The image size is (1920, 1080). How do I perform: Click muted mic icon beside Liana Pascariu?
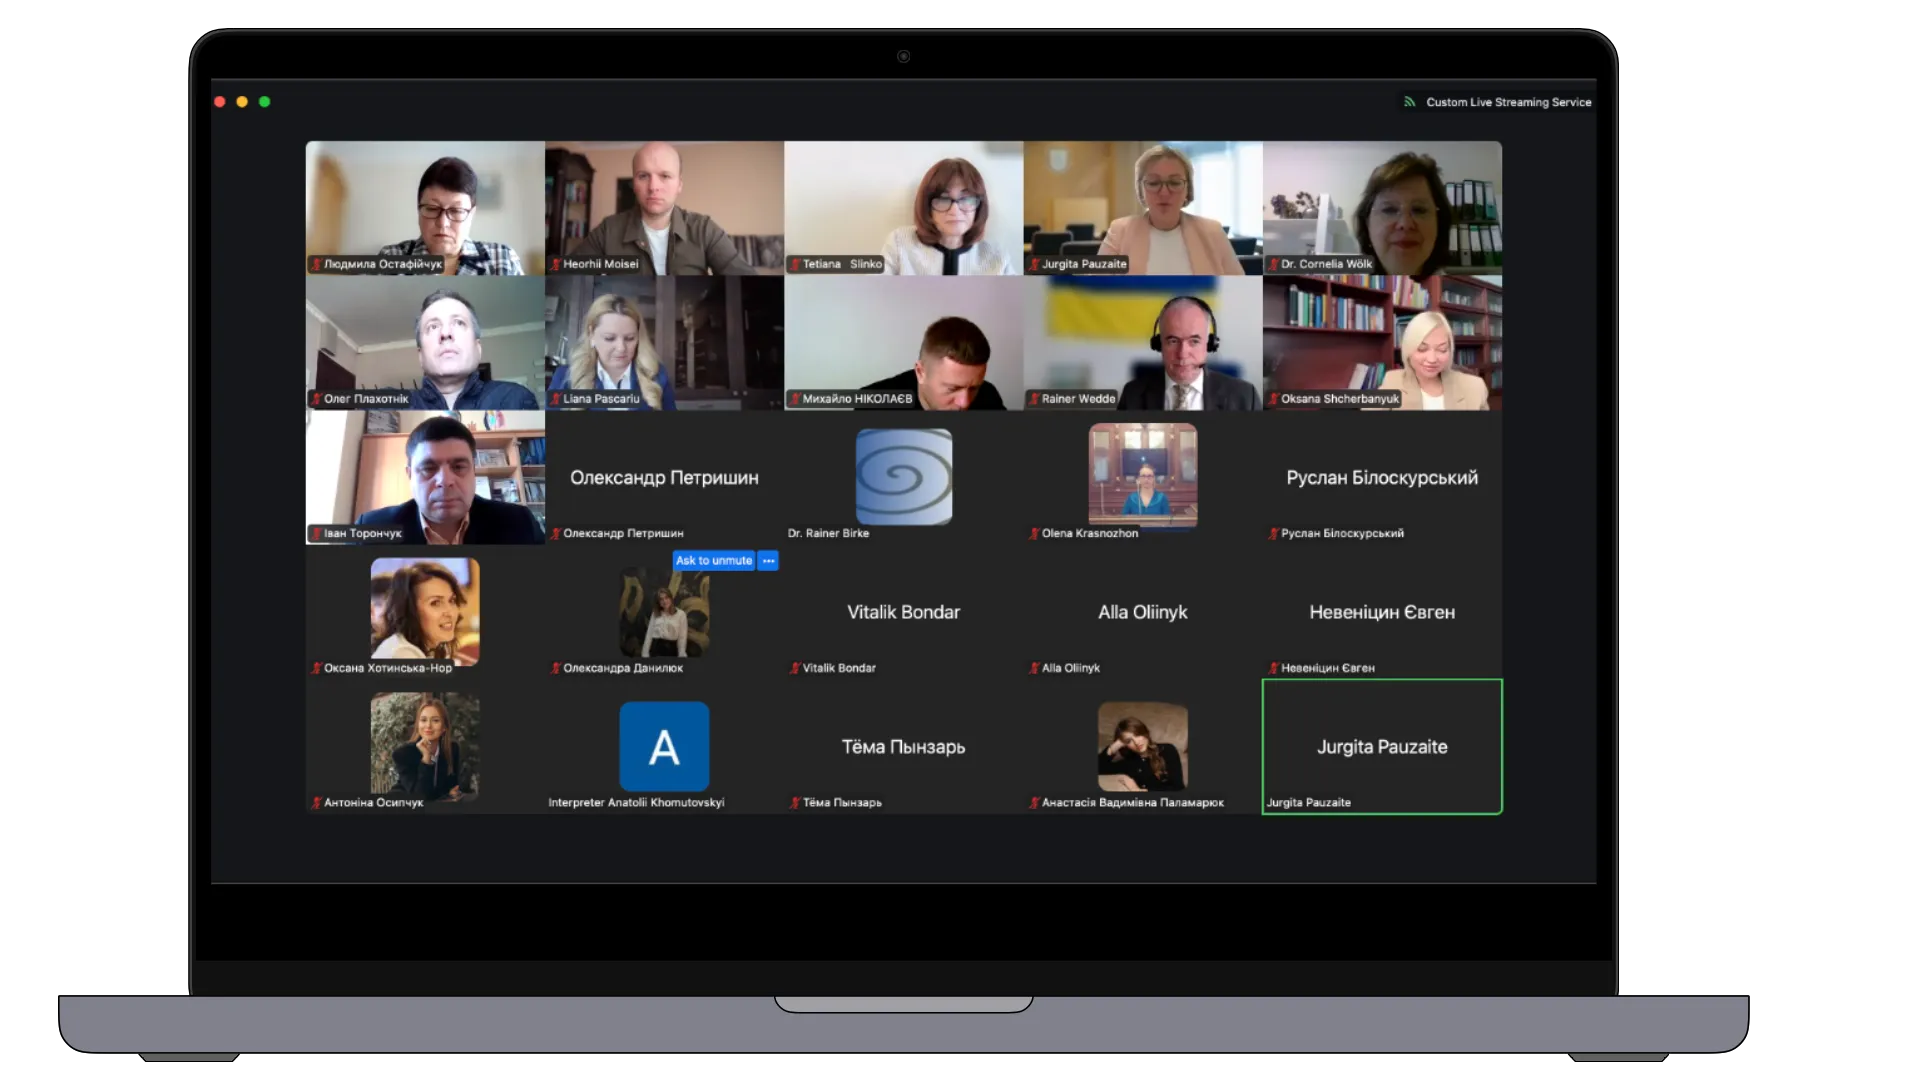[x=555, y=399]
